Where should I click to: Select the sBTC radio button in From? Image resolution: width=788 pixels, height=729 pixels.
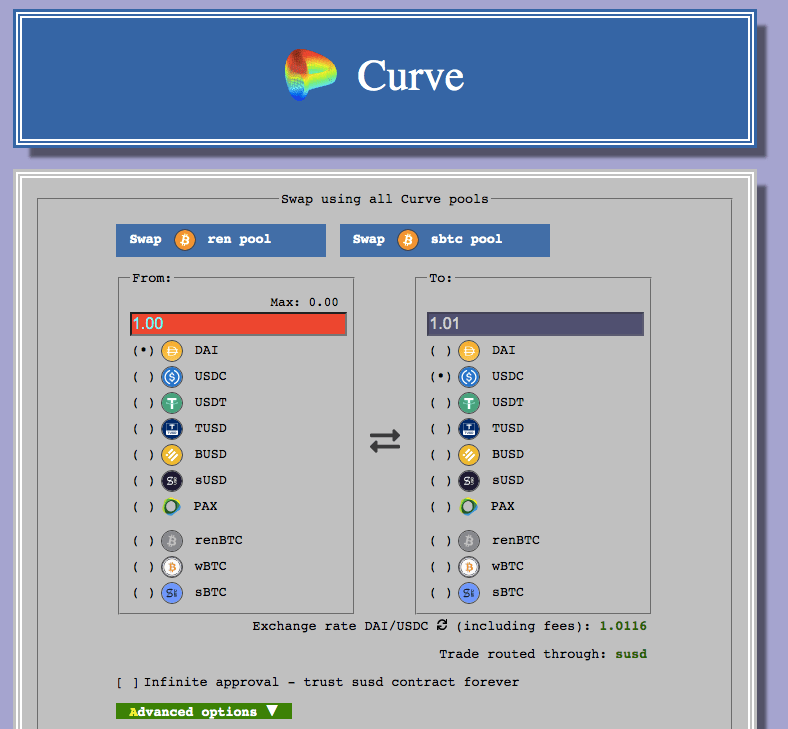pos(143,593)
